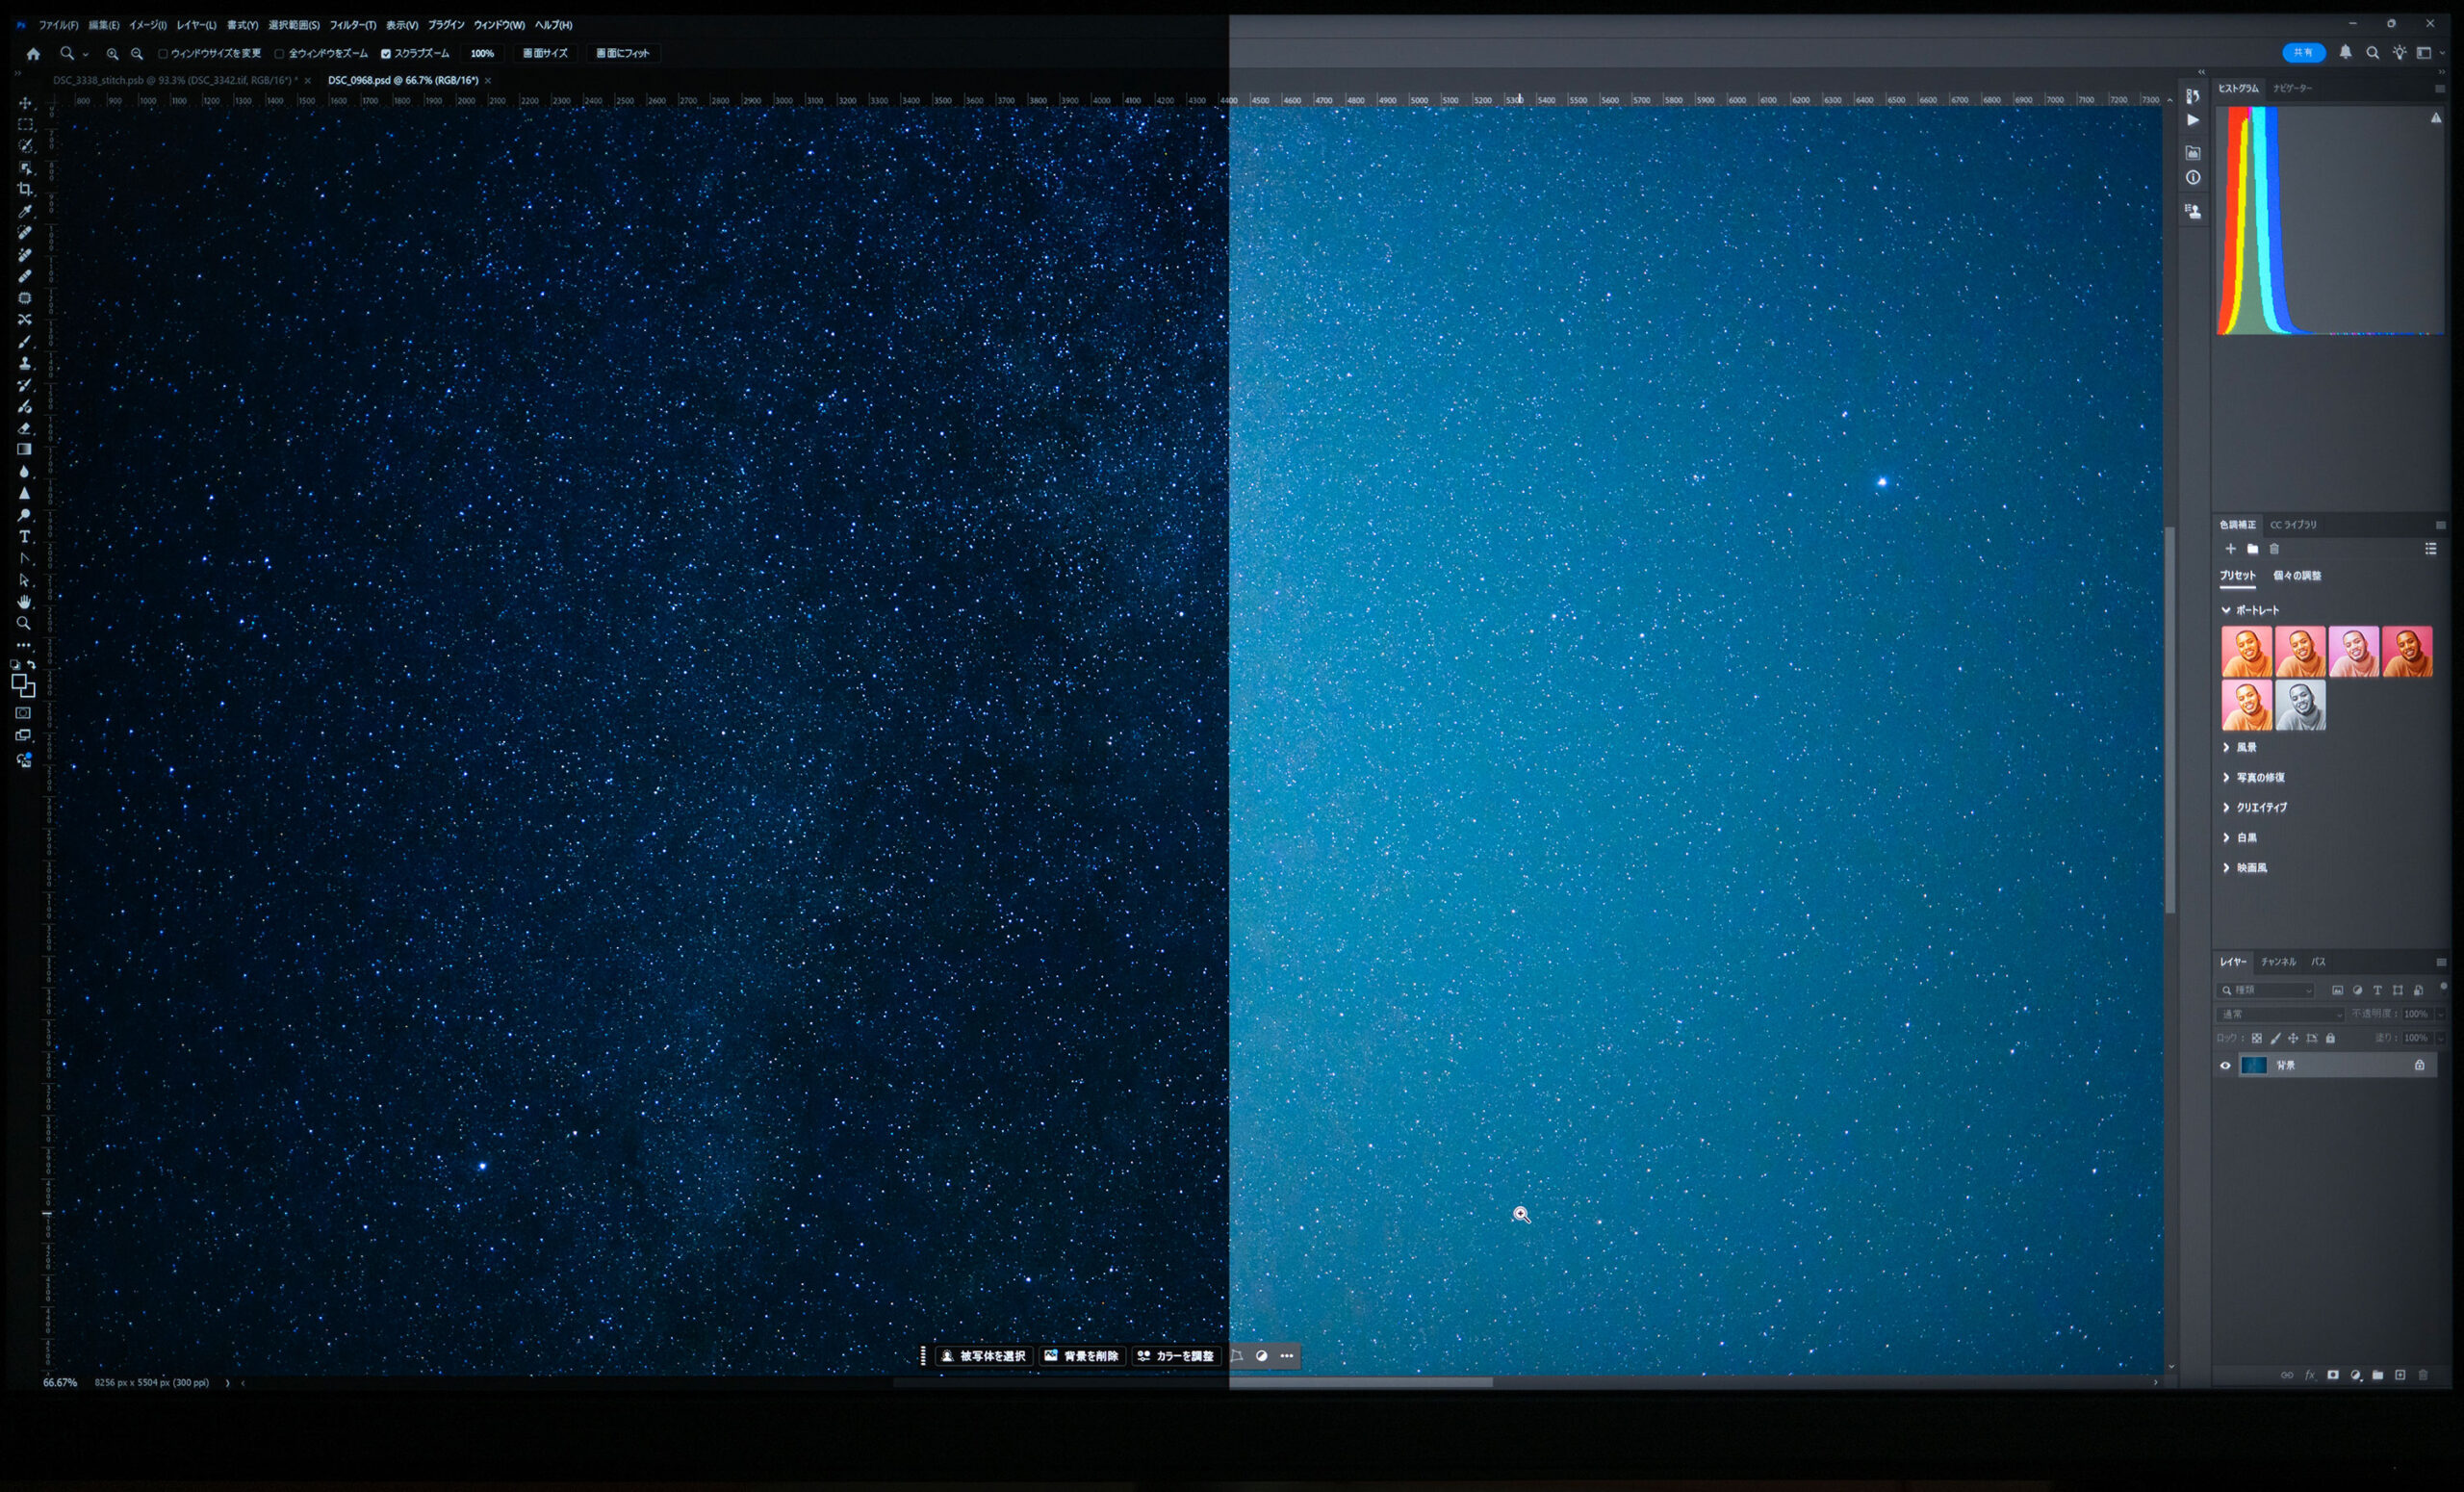Select the Gradient tool
Screen dimensions: 2464x1492
[x=25, y=450]
